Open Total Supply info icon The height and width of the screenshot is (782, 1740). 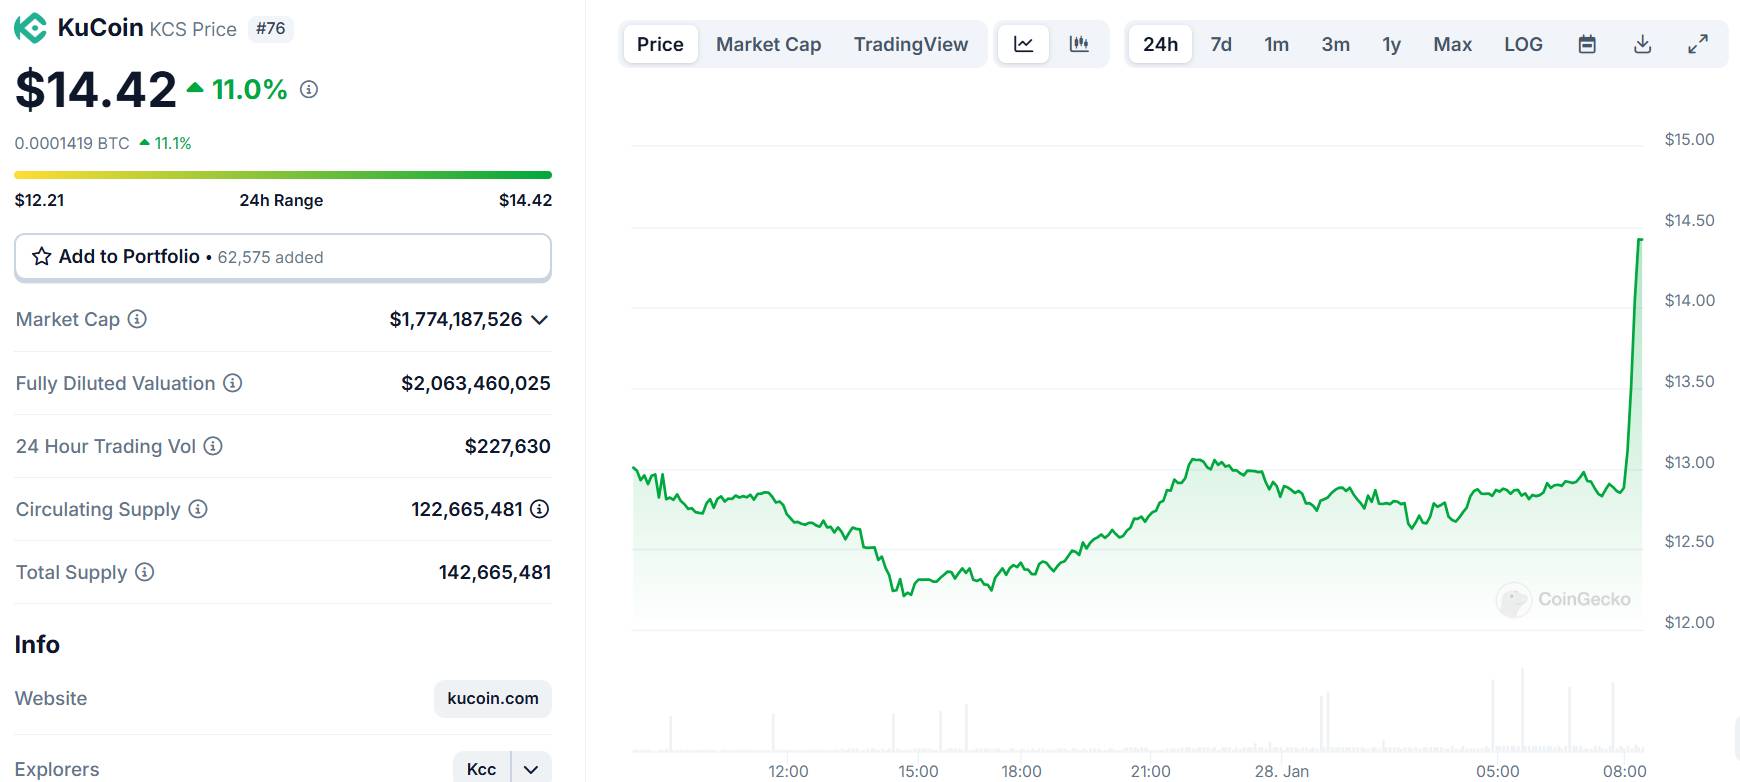(144, 572)
